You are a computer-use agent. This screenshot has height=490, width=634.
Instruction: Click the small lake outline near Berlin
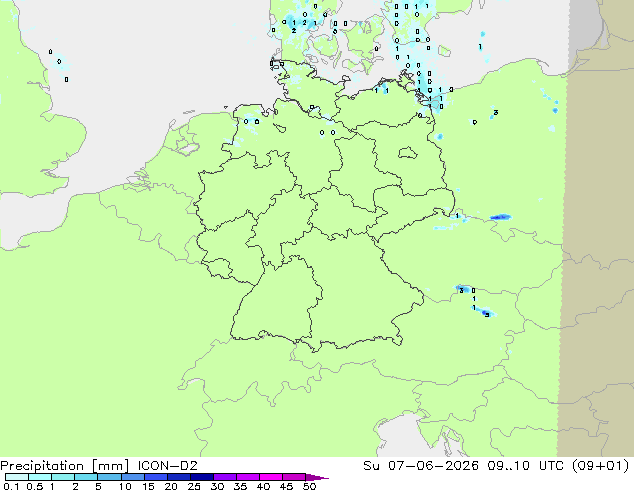click(407, 153)
